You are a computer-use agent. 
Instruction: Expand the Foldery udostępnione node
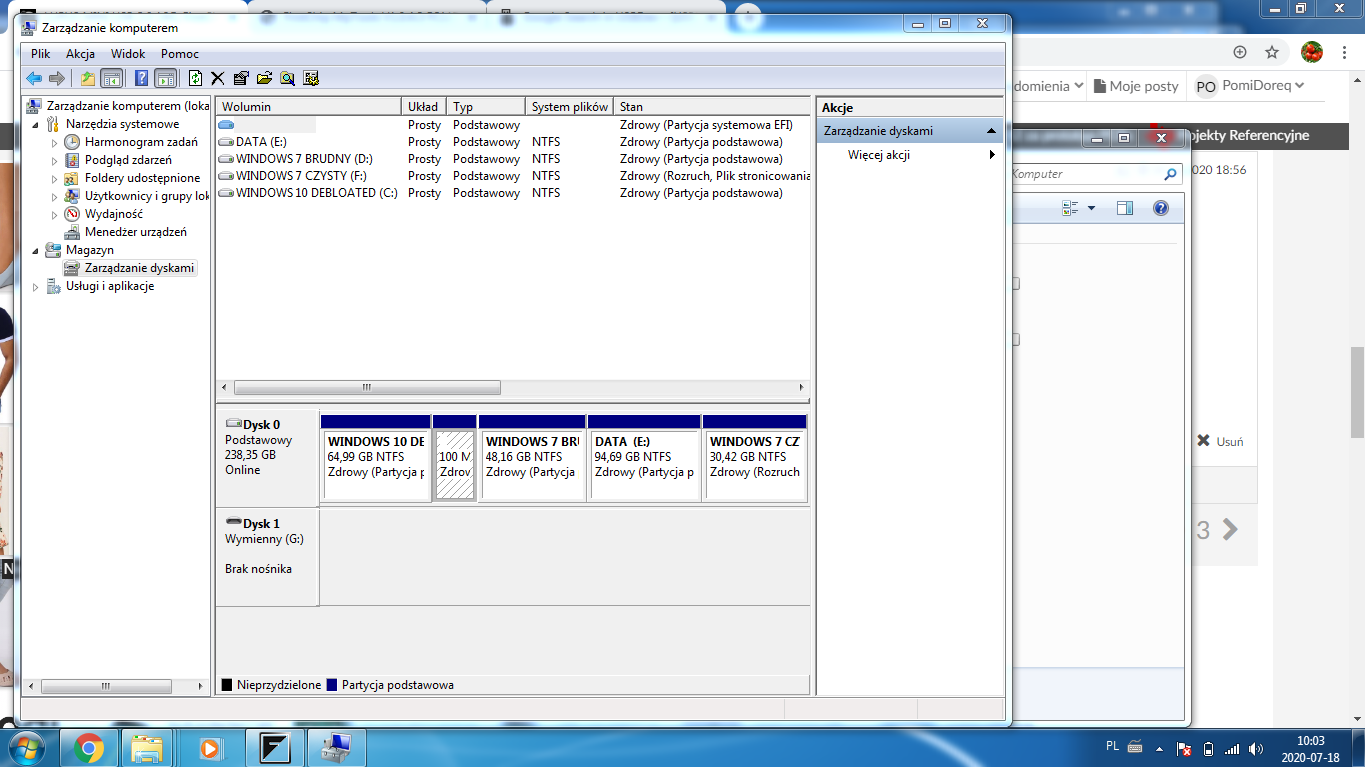click(56, 178)
